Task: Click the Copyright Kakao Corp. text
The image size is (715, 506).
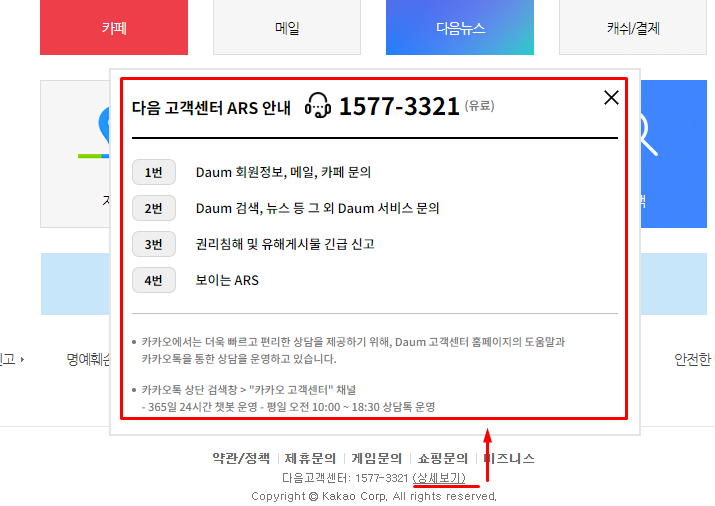Action: click(x=374, y=496)
